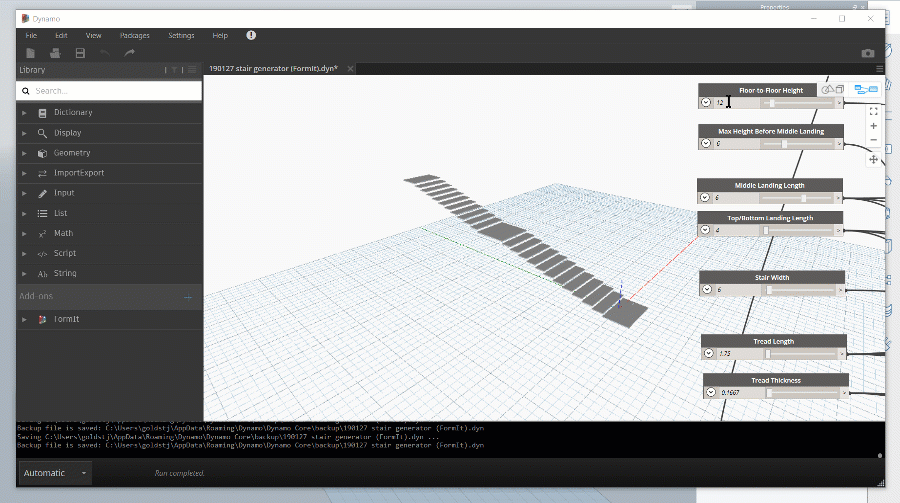The image size is (900, 503).
Task: Click the String category Ab icon
Action: coord(42,274)
